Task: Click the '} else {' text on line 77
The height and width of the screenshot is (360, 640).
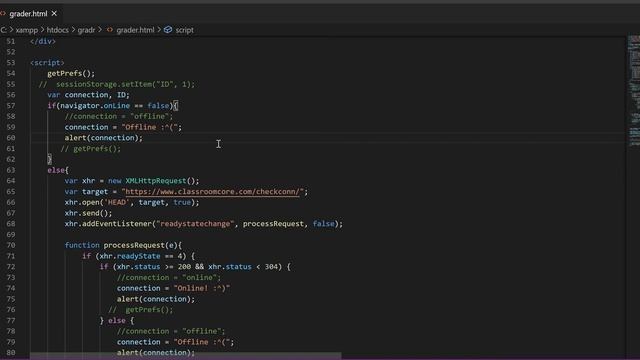Action: coord(117,321)
